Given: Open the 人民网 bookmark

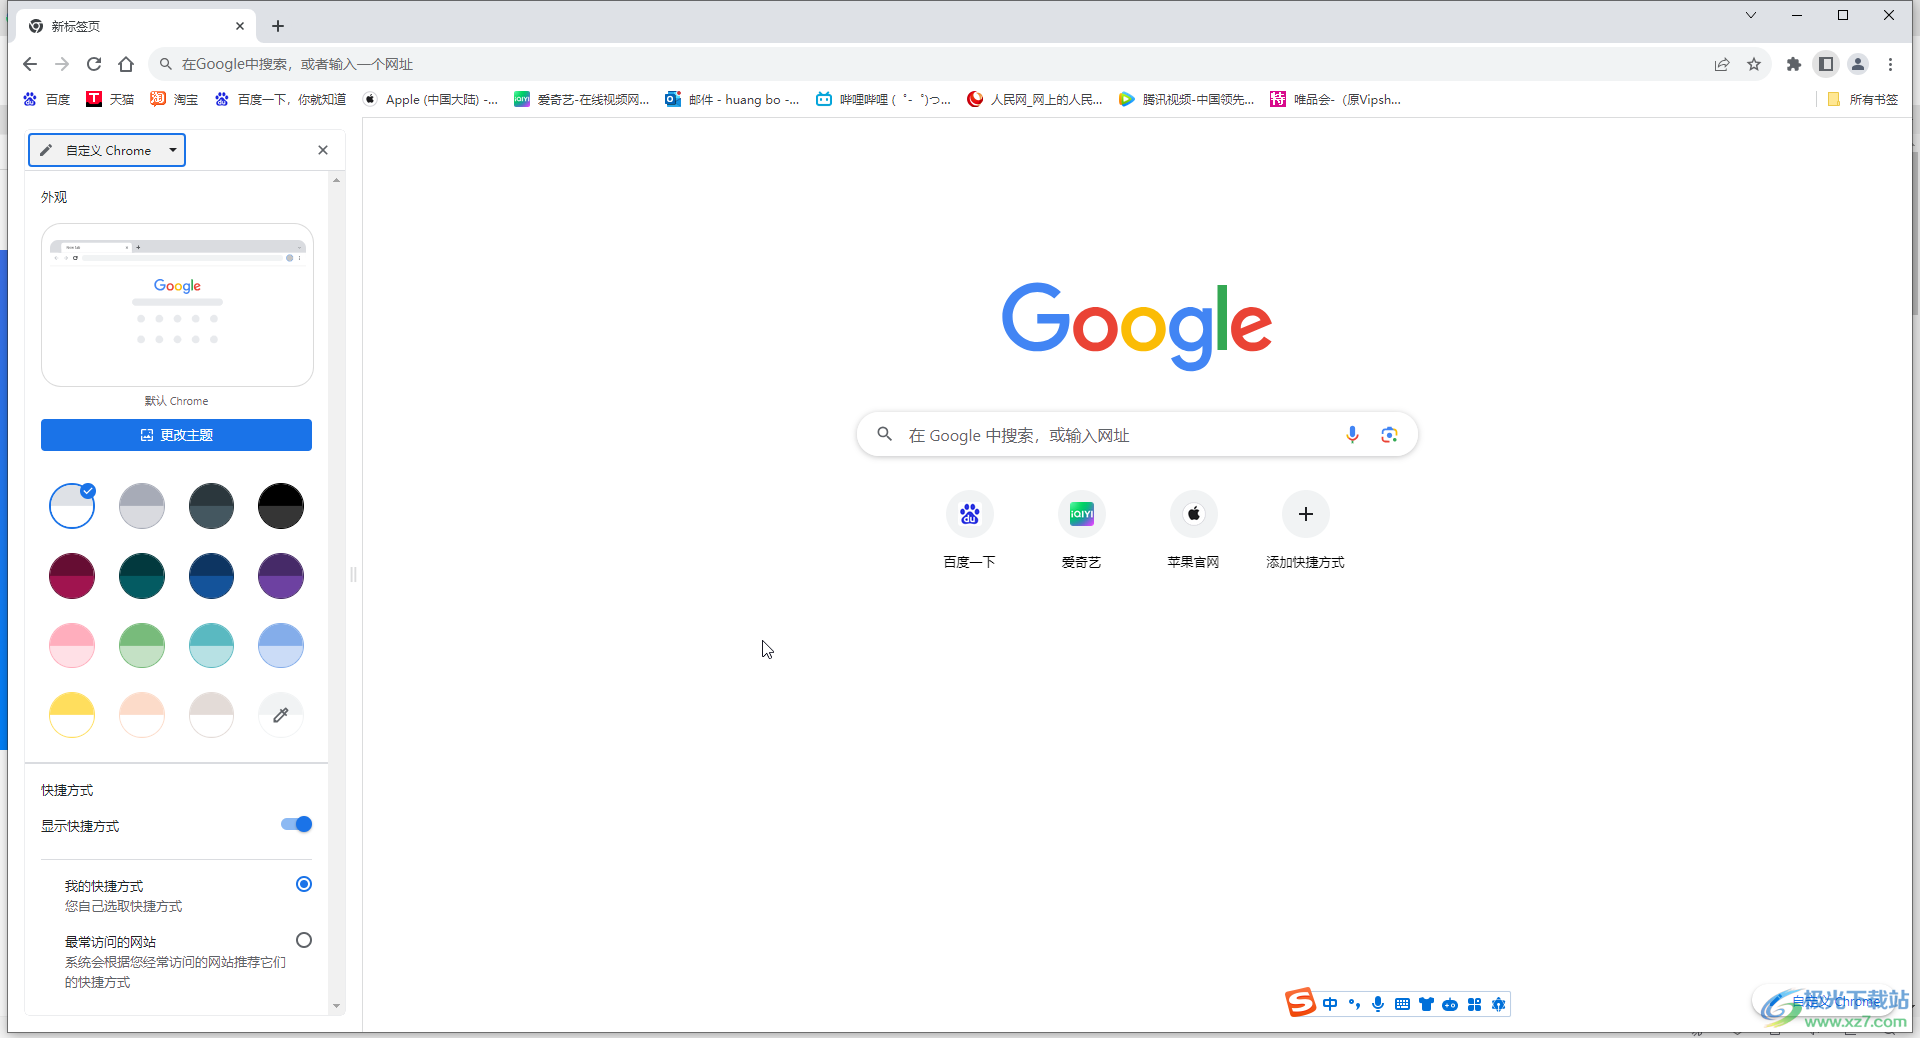Looking at the screenshot, I should [1035, 99].
